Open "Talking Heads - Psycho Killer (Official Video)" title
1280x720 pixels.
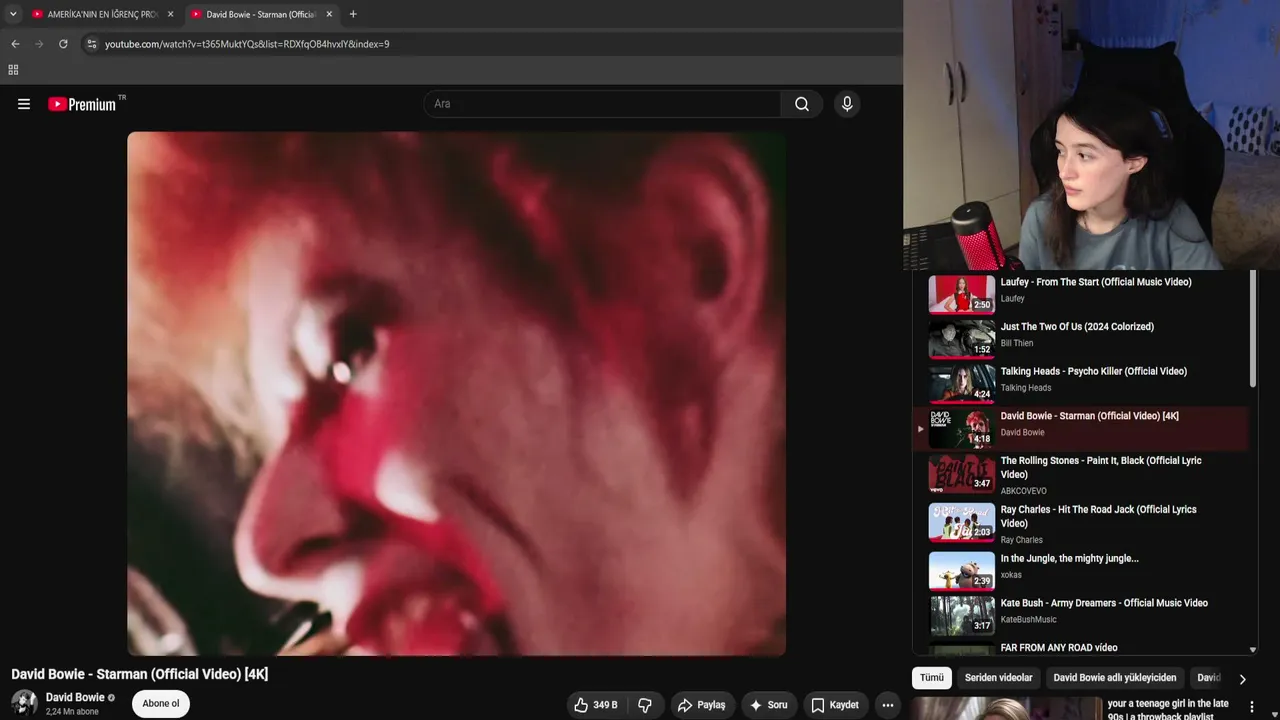1094,372
